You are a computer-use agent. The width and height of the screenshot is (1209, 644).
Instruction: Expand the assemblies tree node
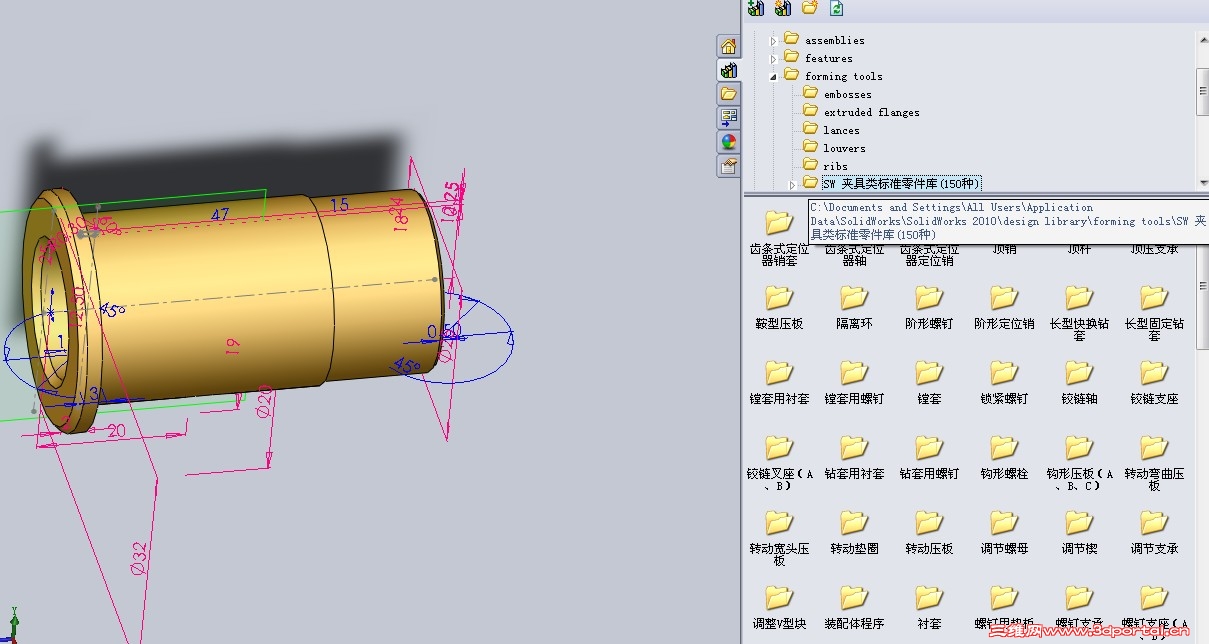(773, 41)
